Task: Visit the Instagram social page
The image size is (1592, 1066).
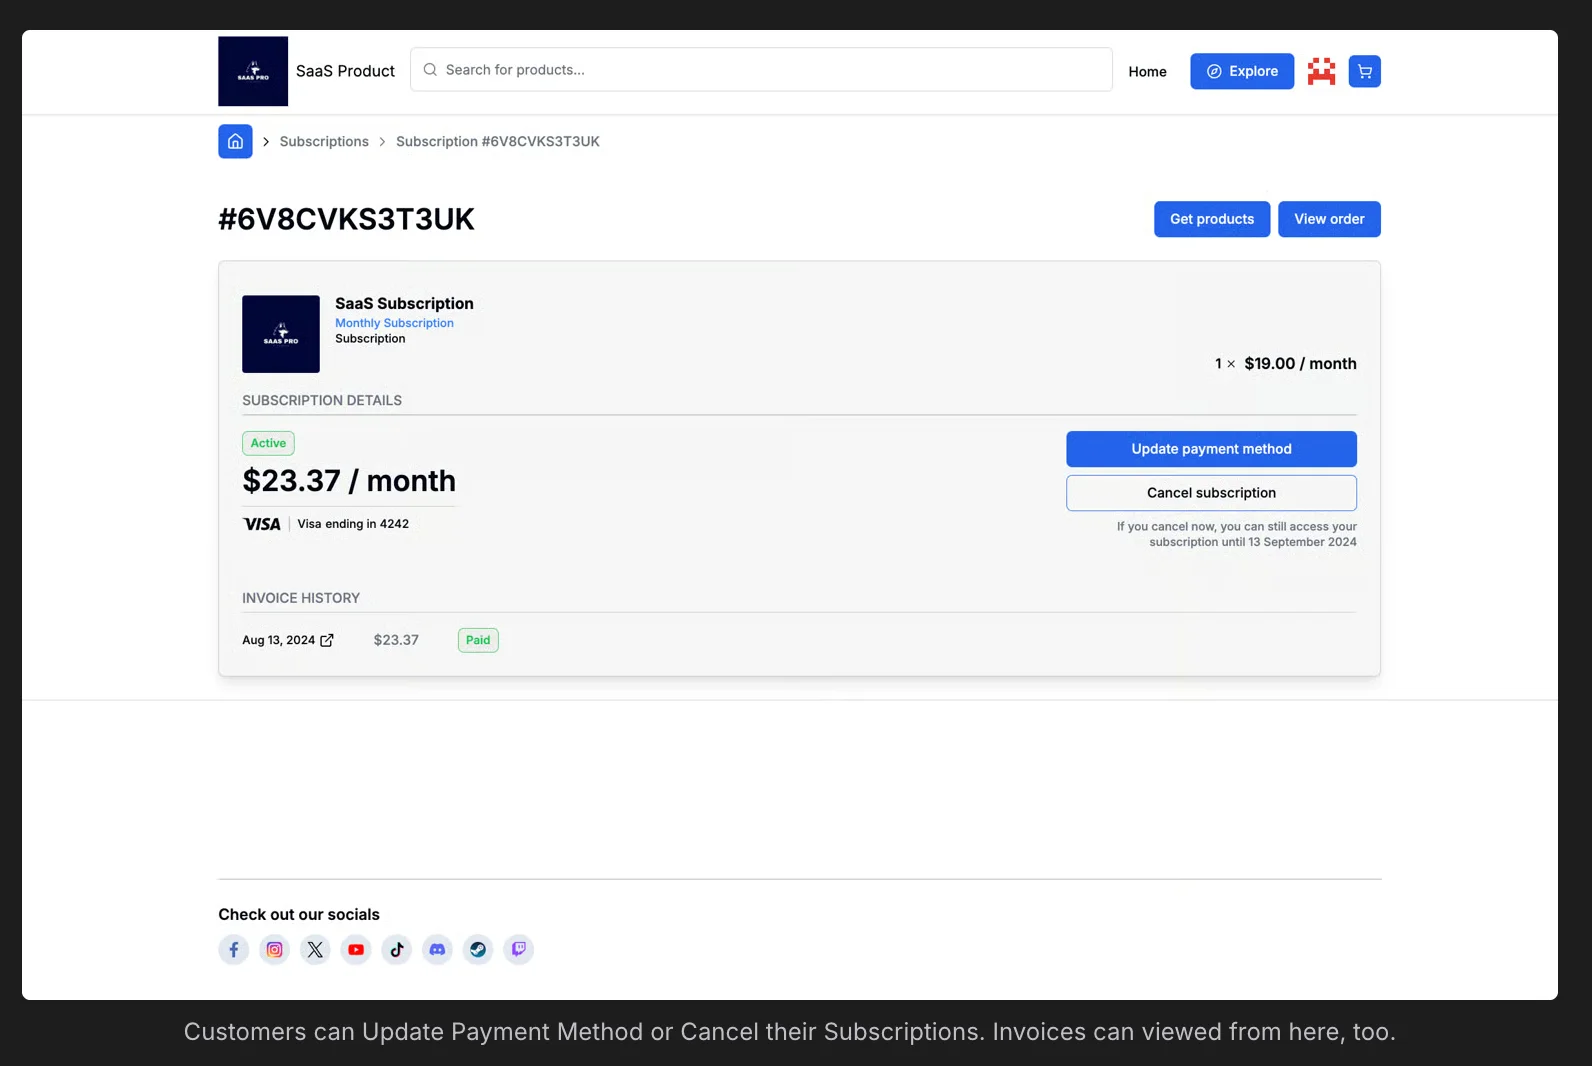Action: coord(274,949)
